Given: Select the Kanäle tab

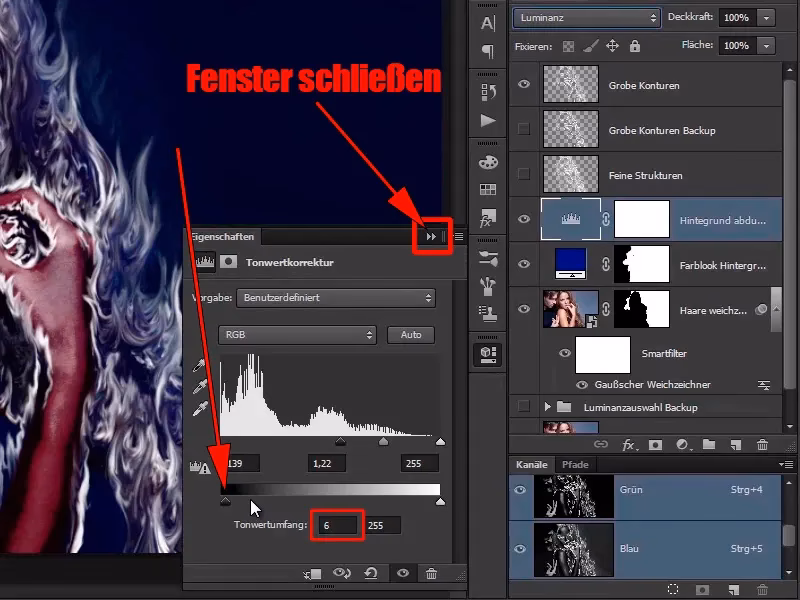Looking at the screenshot, I should (x=532, y=465).
